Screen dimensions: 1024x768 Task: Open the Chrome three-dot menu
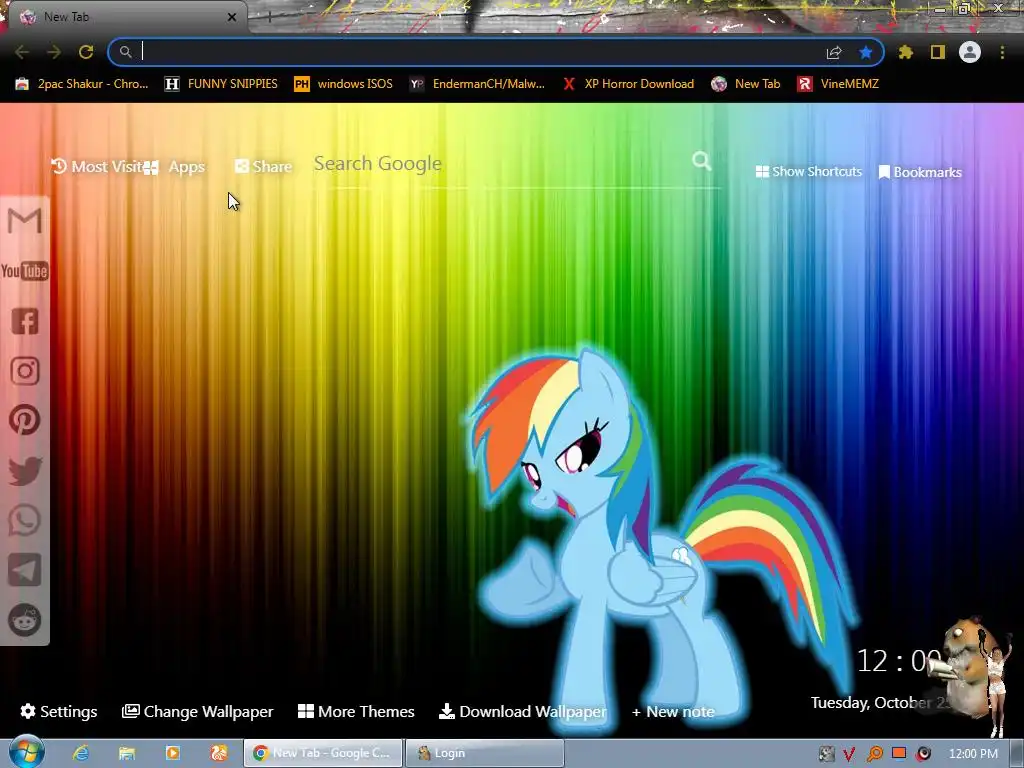click(1002, 52)
